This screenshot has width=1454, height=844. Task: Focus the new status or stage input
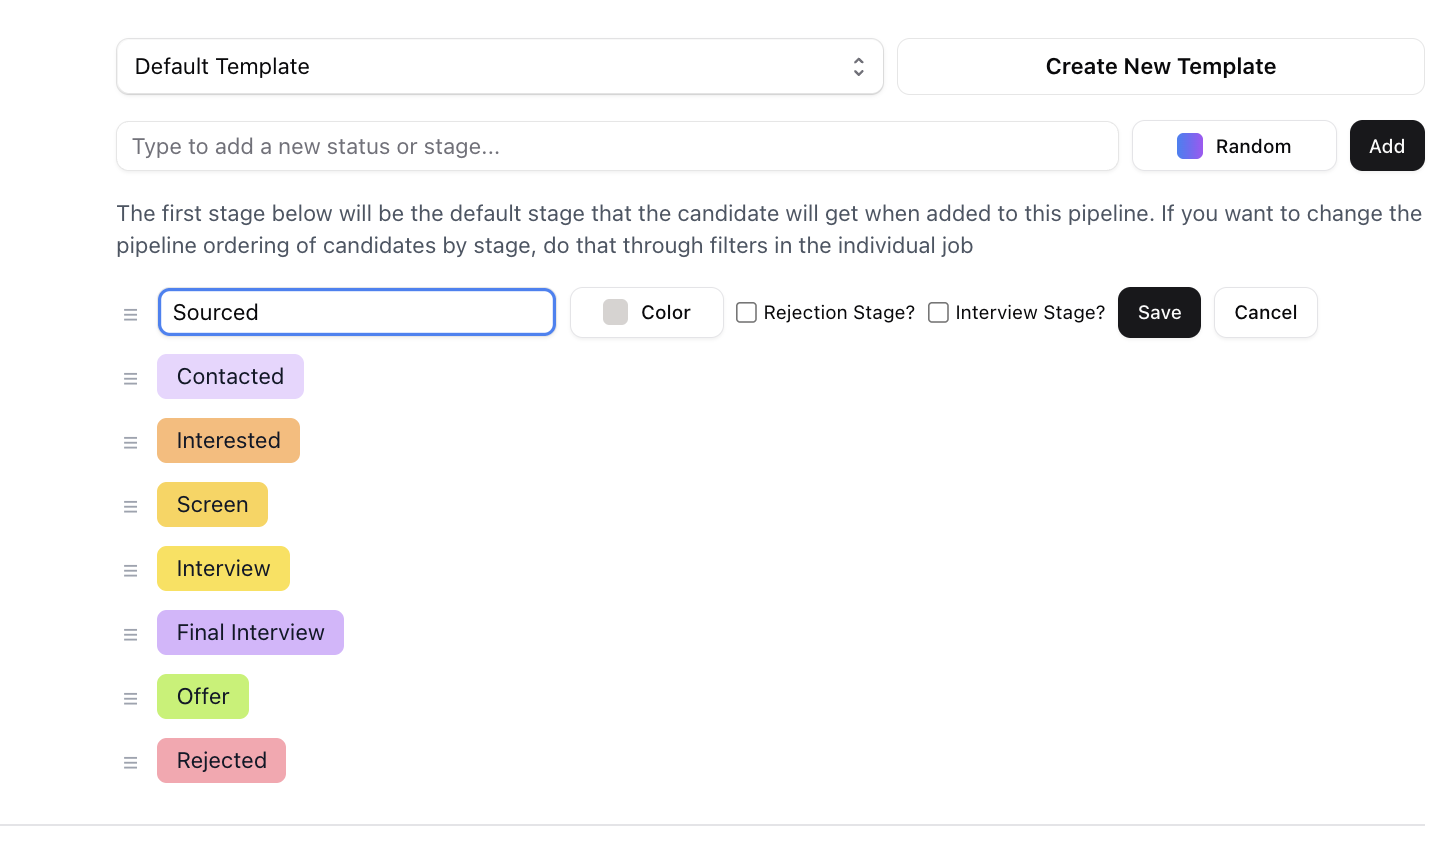click(x=617, y=147)
